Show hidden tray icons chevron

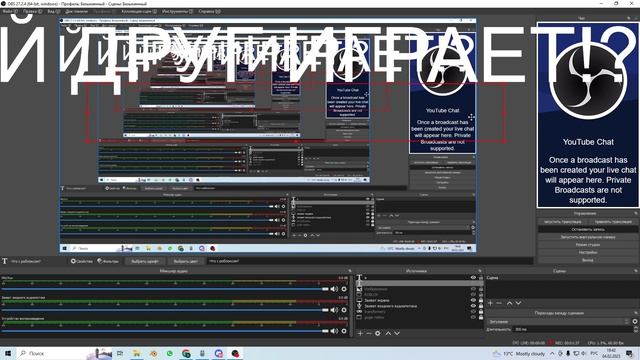point(552,353)
